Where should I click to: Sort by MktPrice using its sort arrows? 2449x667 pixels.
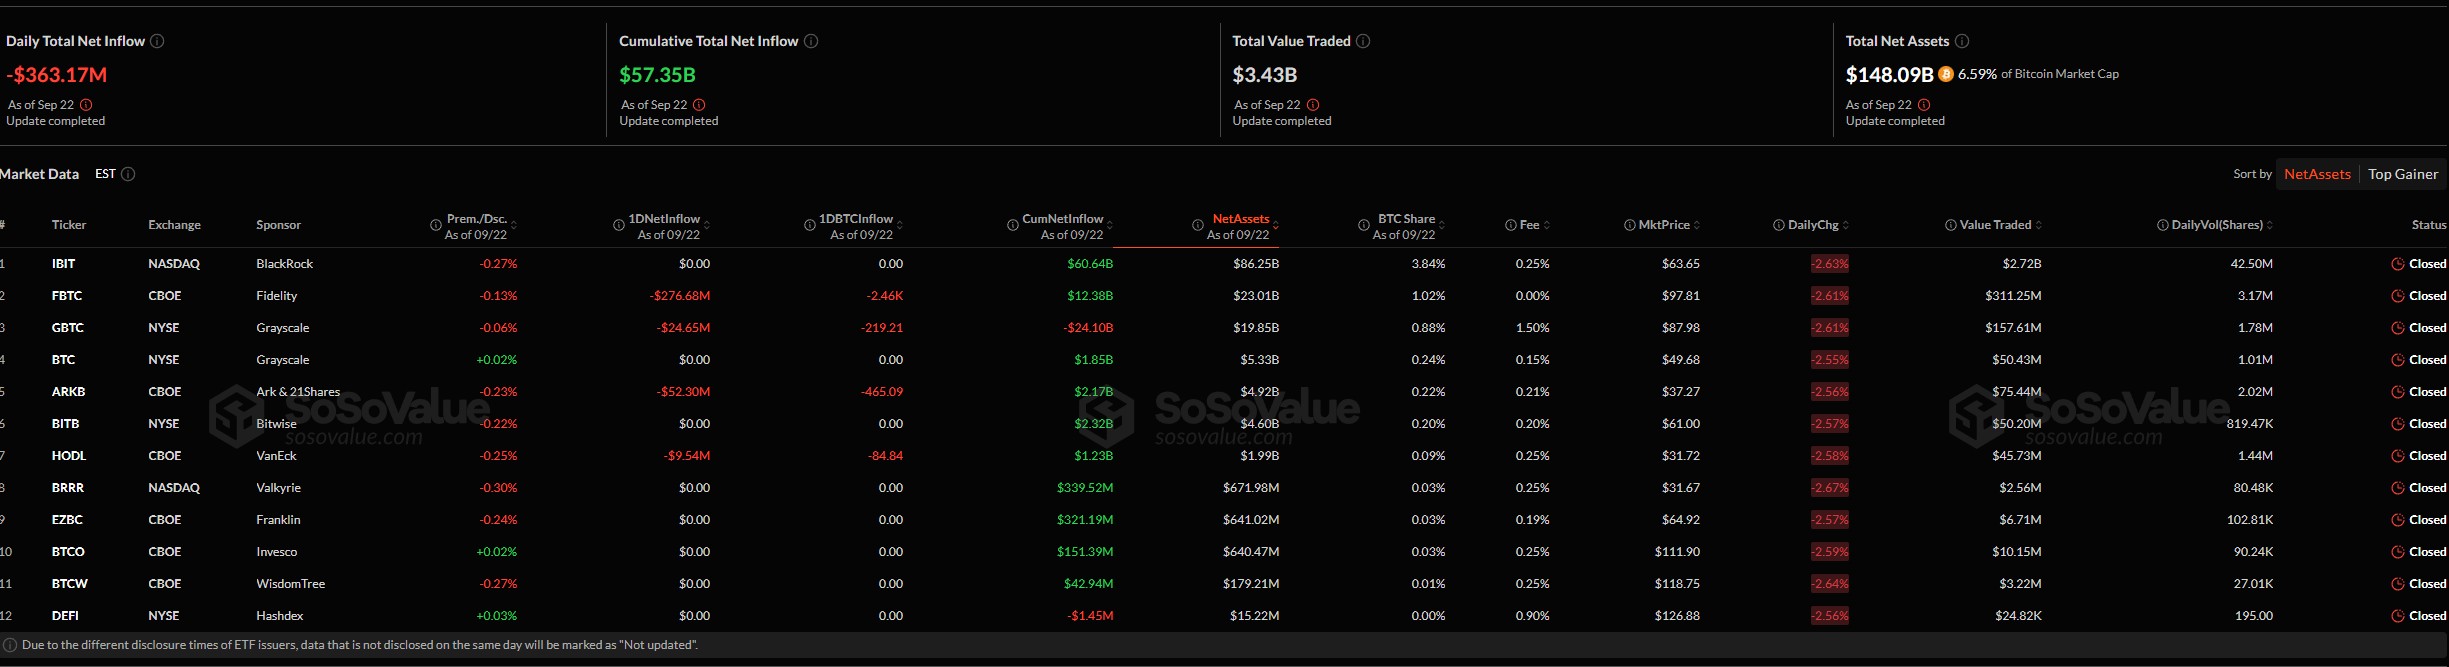[1697, 225]
